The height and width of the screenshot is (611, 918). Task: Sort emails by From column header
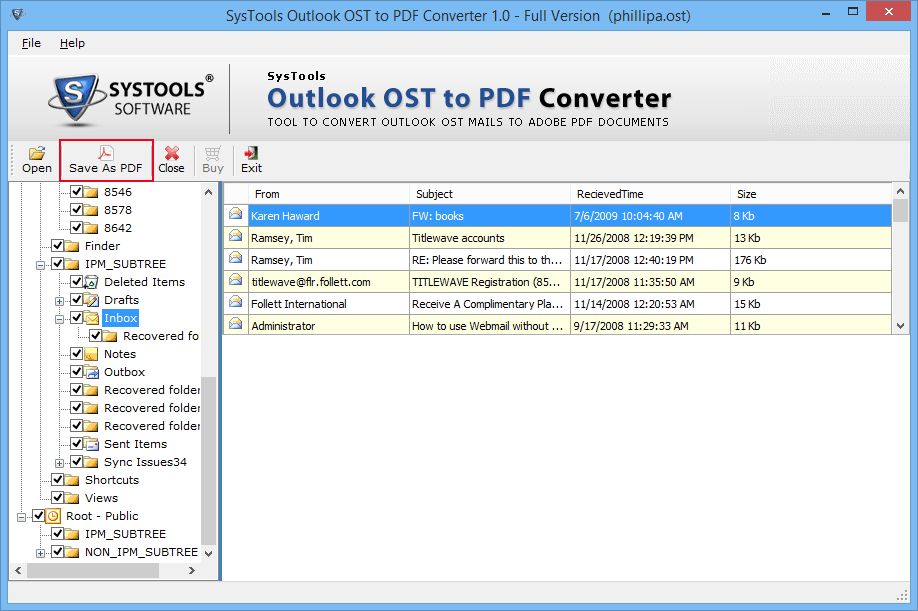click(x=328, y=194)
